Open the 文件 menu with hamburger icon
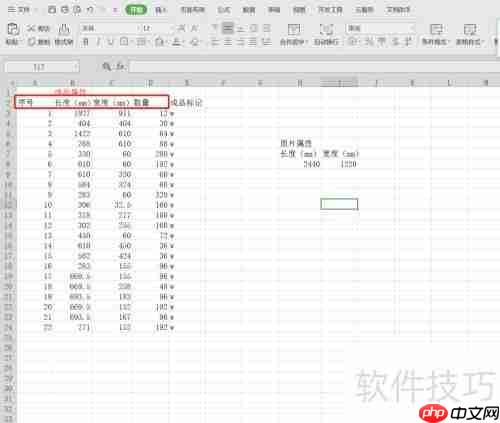 click(19, 10)
